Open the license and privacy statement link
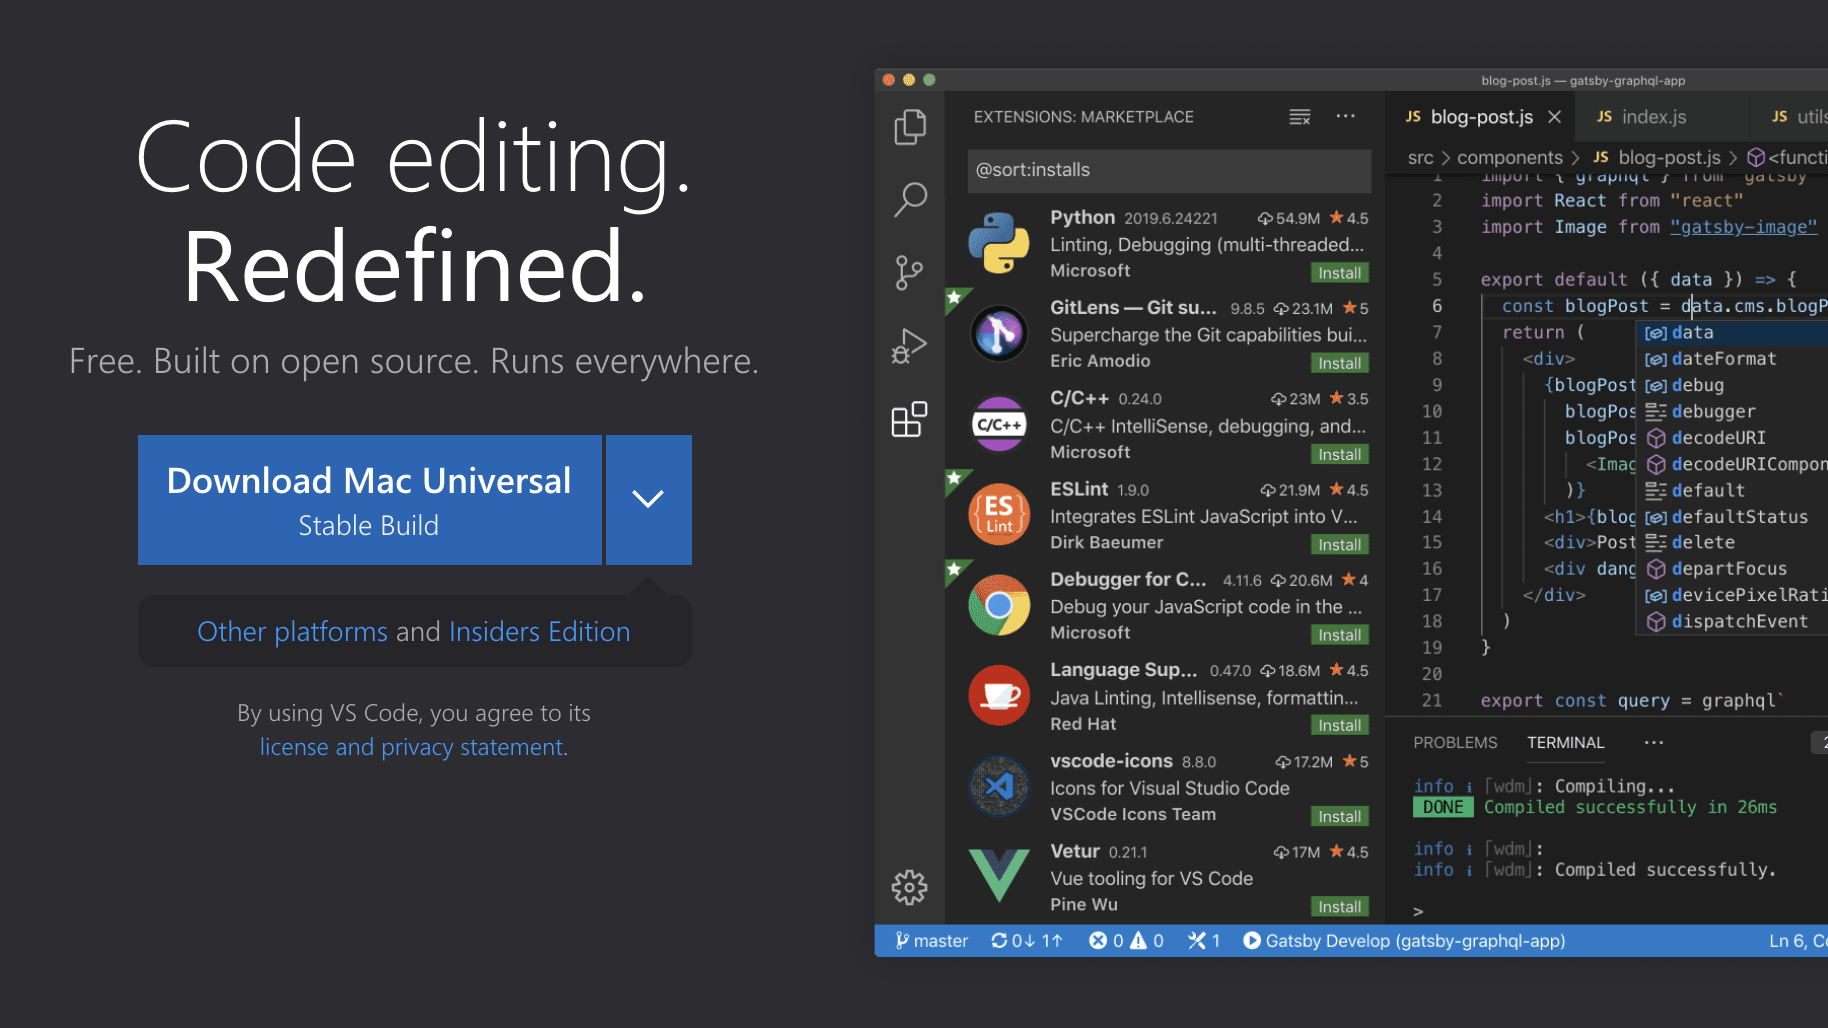 [x=414, y=747]
